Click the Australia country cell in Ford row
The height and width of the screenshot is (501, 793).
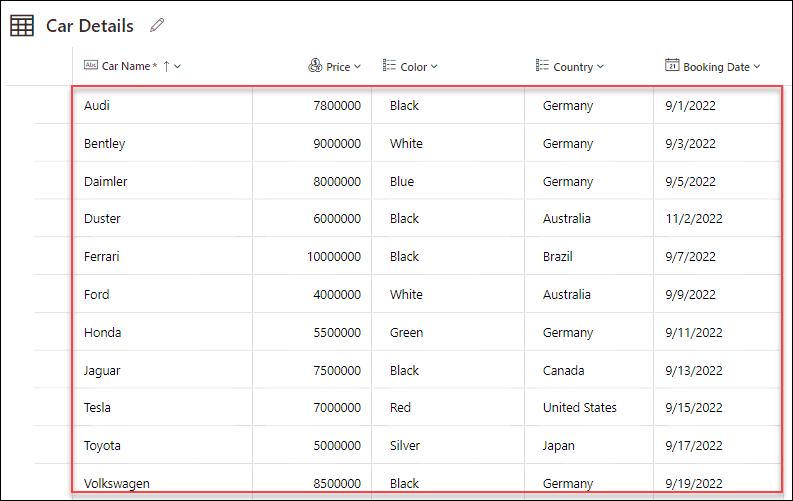(x=589, y=294)
